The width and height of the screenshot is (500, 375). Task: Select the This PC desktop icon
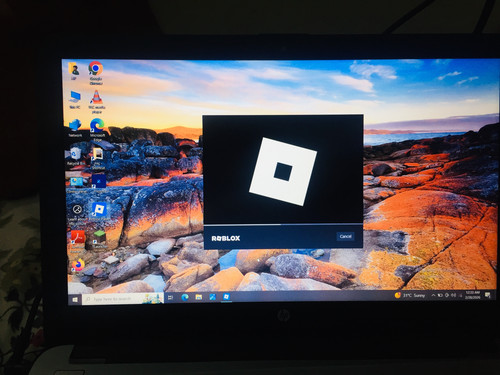point(75,100)
